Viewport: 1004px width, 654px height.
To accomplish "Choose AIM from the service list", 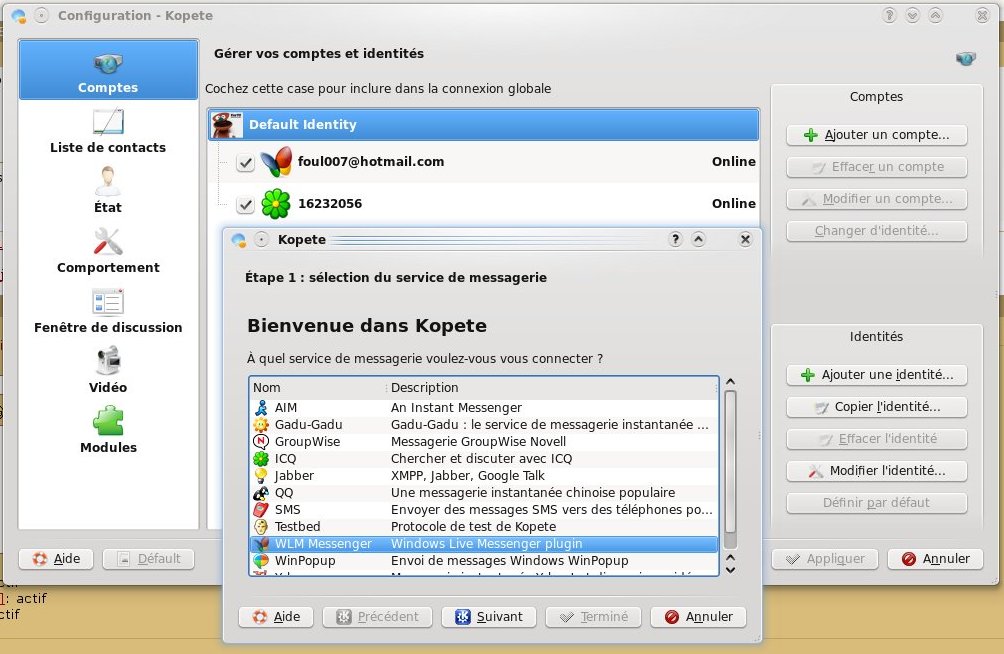I will (x=483, y=408).
